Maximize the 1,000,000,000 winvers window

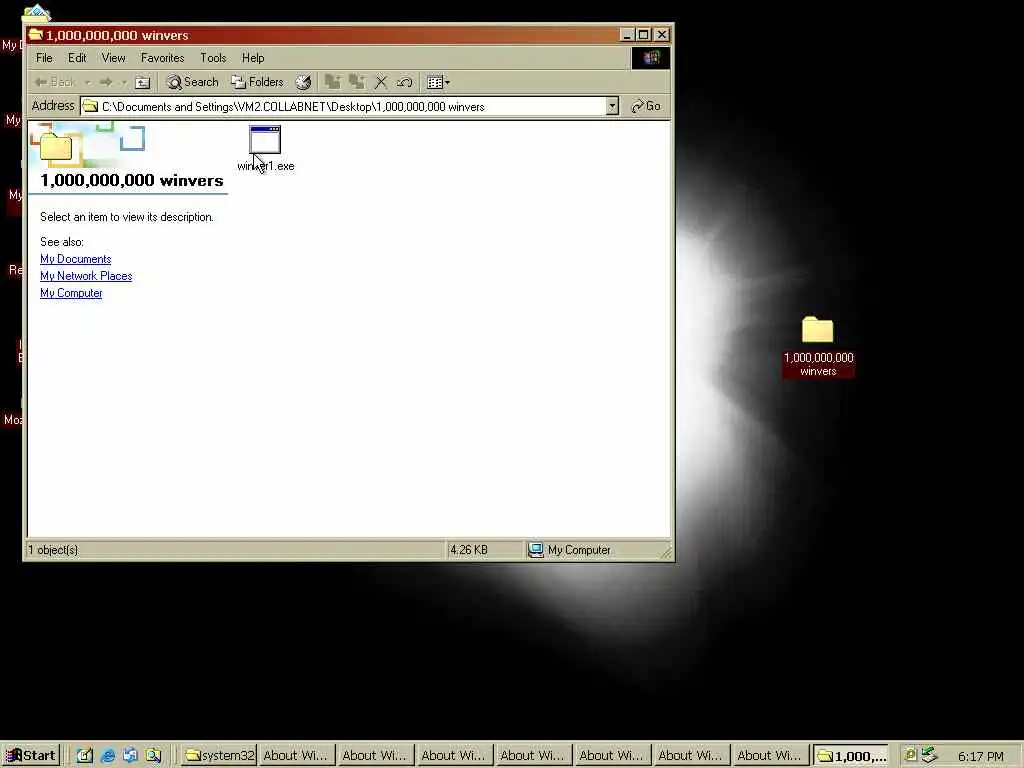(644, 35)
